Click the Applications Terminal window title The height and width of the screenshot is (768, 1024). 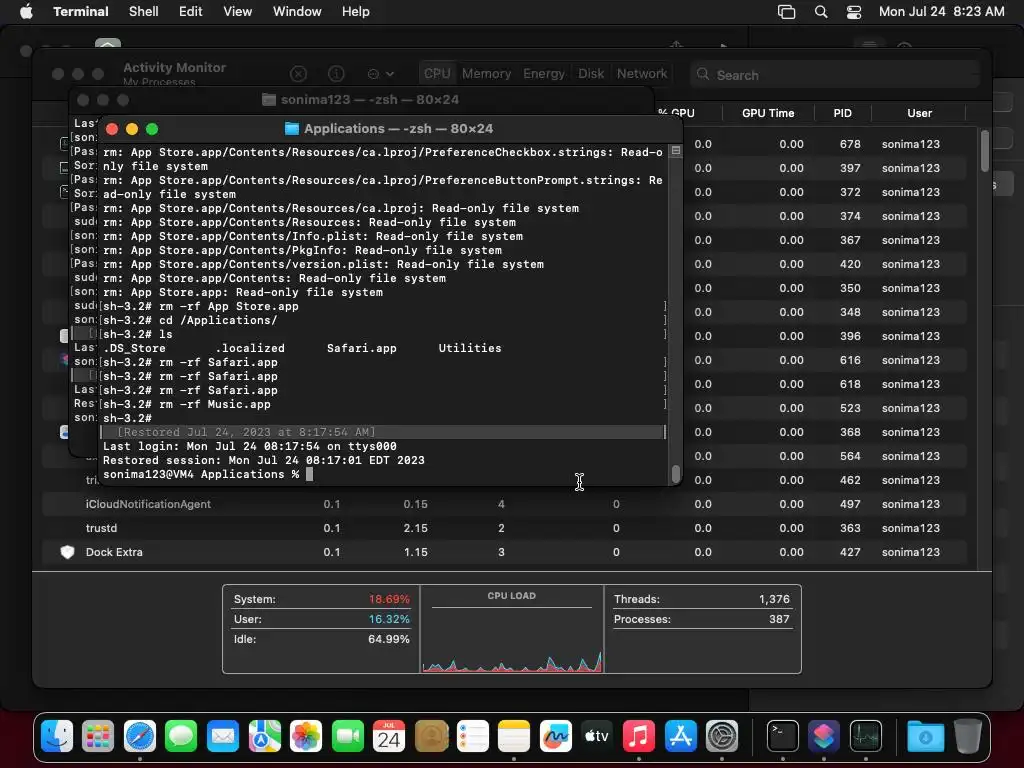(x=398, y=129)
